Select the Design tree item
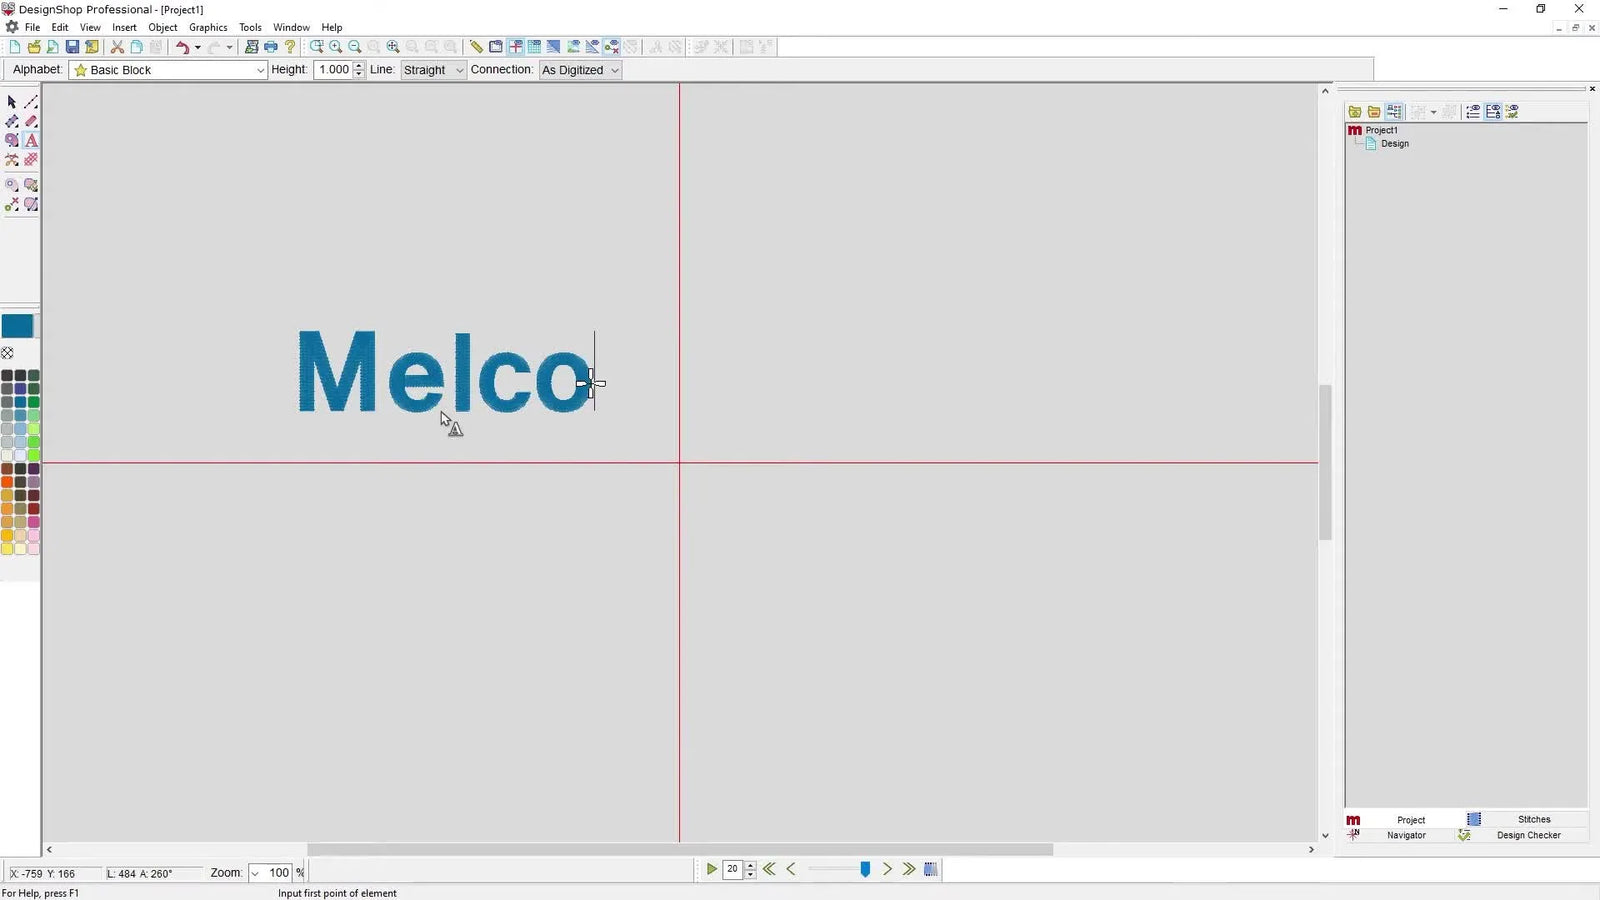Viewport: 1600px width, 900px height. [1394, 144]
